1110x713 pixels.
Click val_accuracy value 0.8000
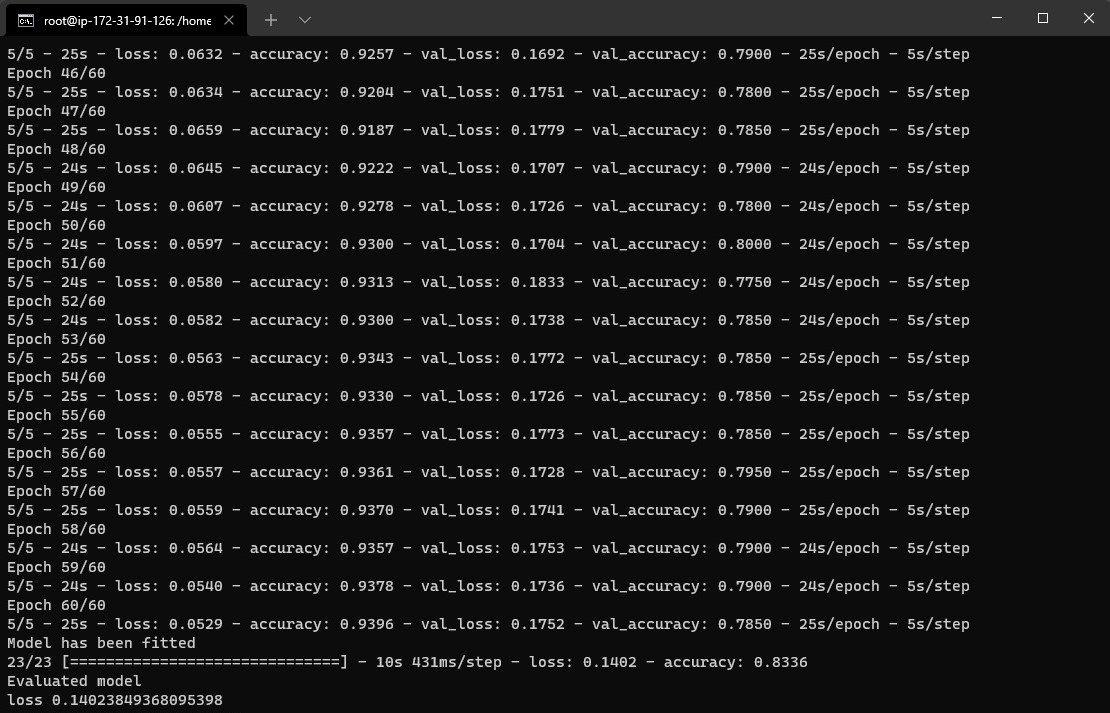745,244
